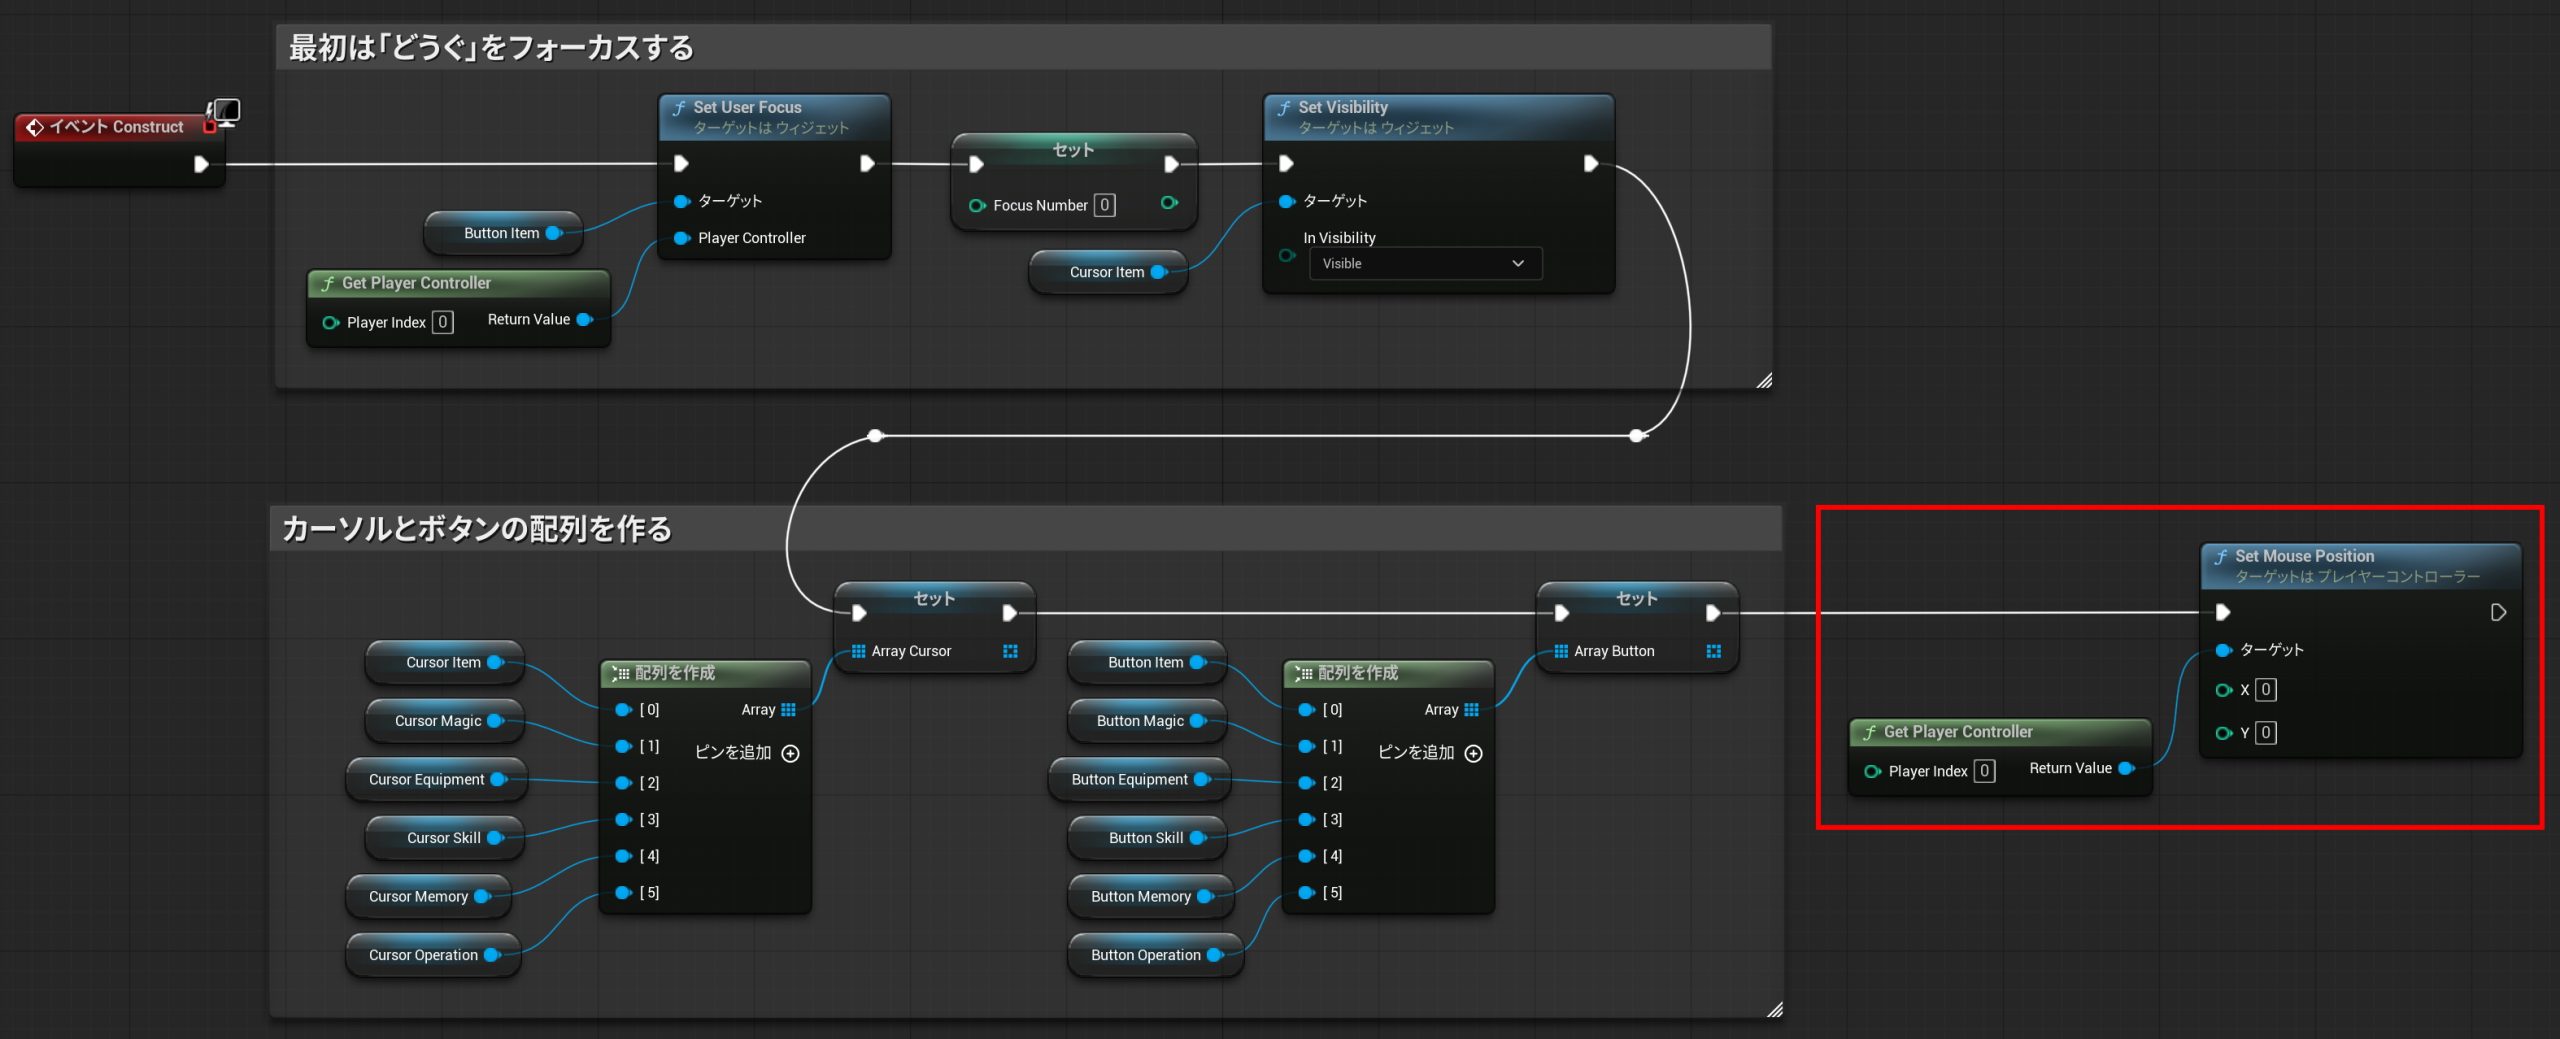The image size is (2560, 1039).
Task: Click the X value field in Set Mouse Position
Action: pos(2266,690)
